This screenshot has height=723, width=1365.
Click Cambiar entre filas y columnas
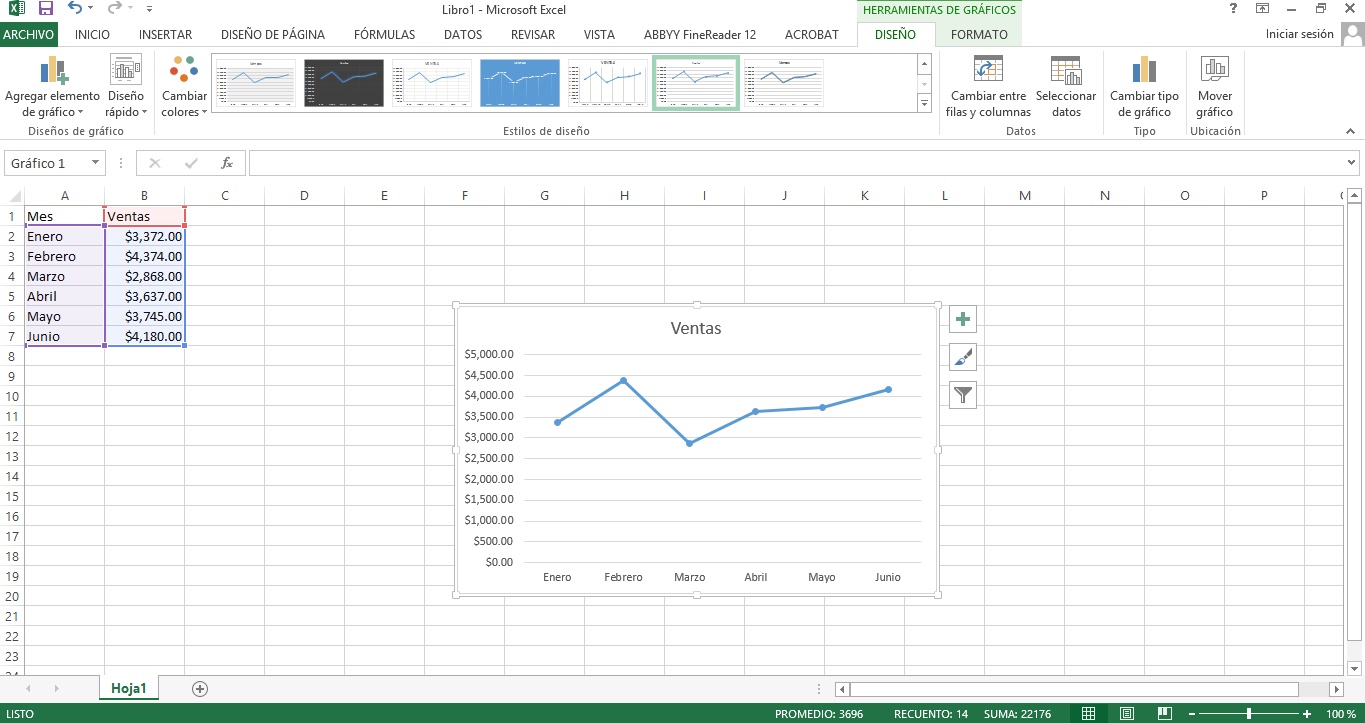[988, 87]
